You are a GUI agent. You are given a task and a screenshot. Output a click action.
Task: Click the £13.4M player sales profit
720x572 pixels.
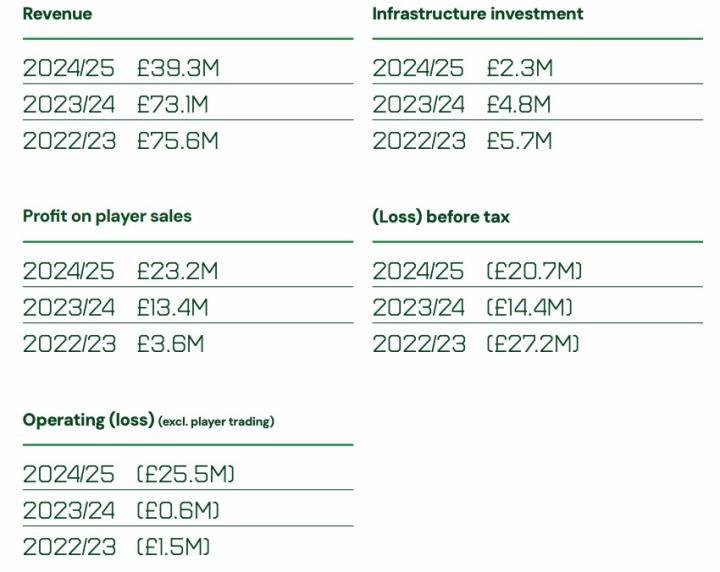172,307
